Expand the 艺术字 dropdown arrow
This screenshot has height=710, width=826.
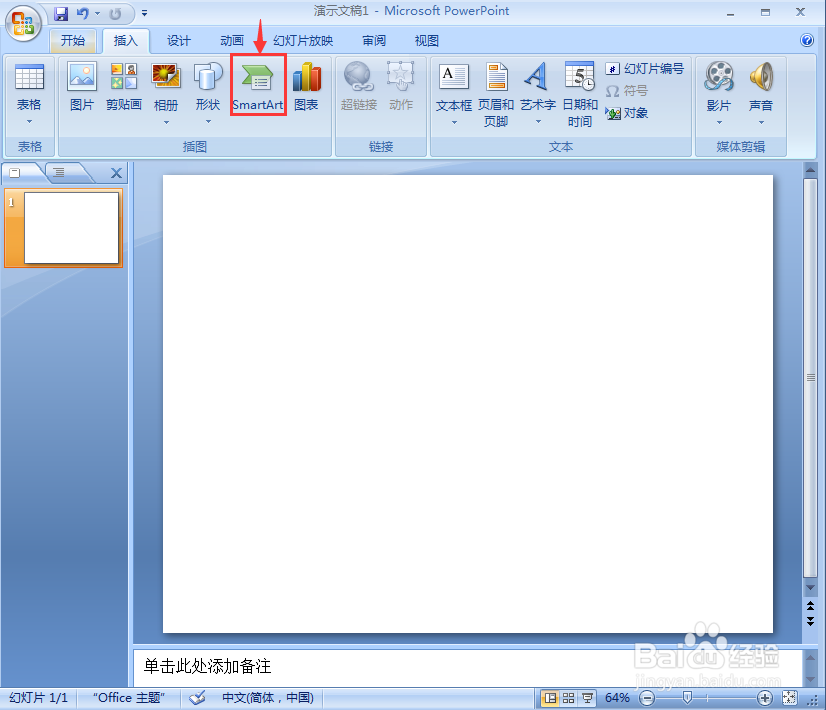point(538,122)
